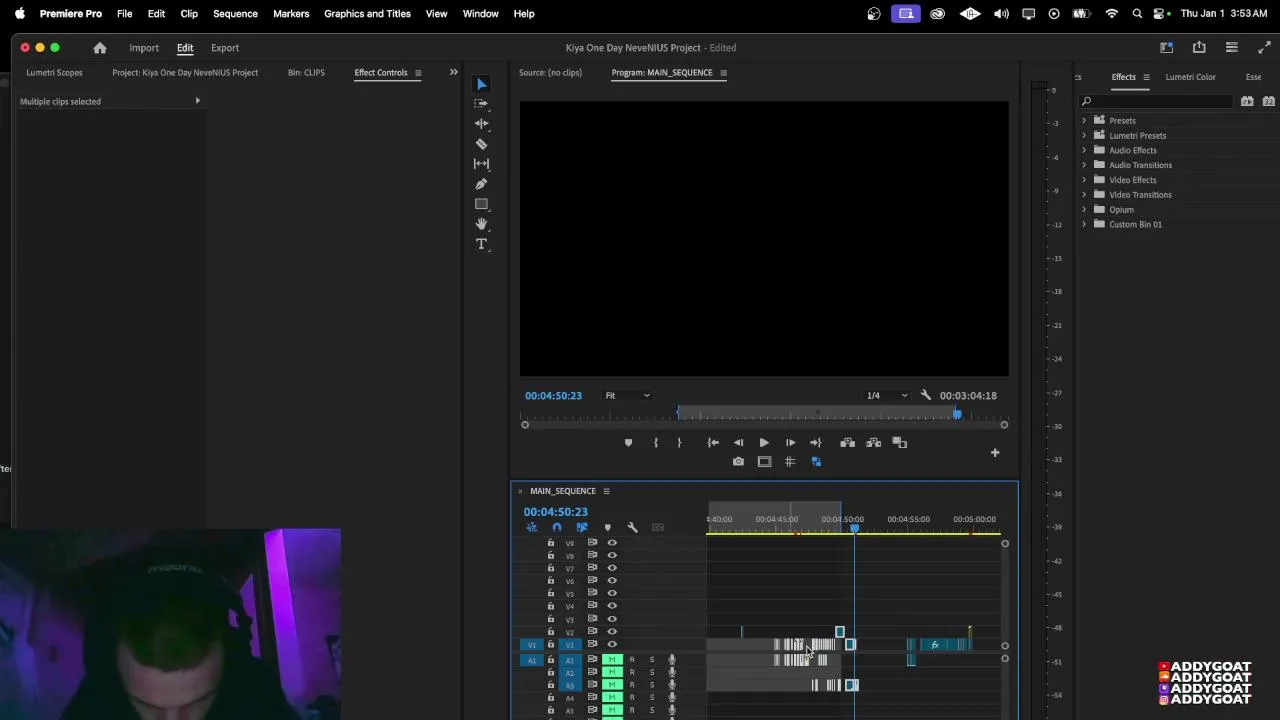Select the Track Select Forward tool
1280x720 pixels.
481,104
